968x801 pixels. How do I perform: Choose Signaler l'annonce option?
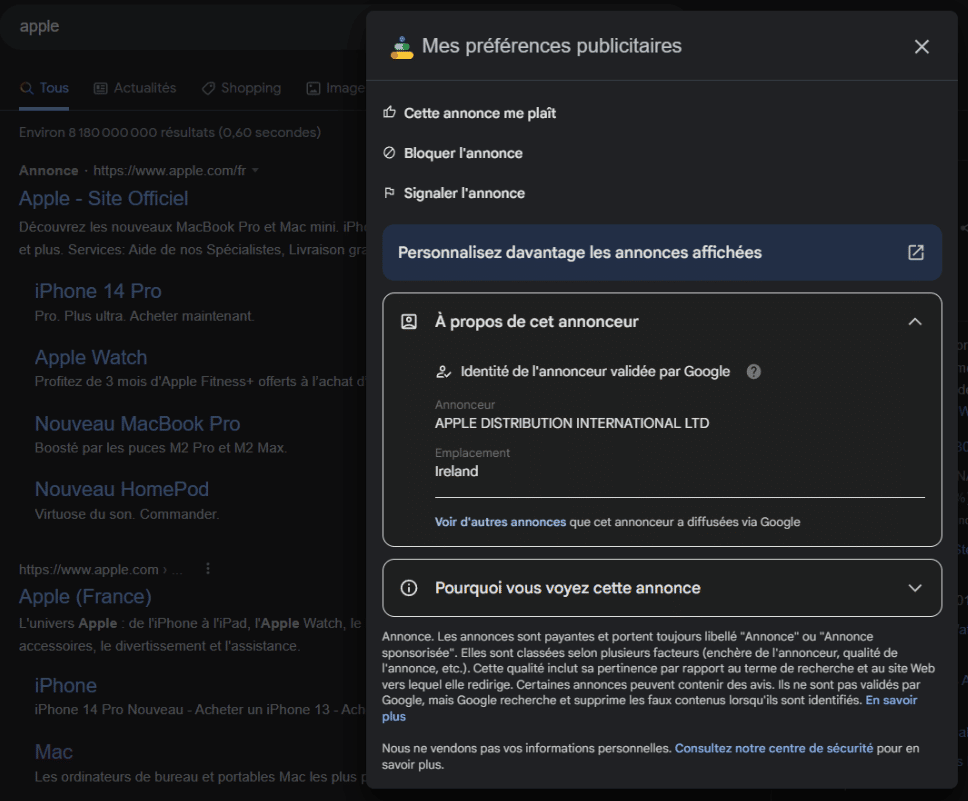coord(464,193)
